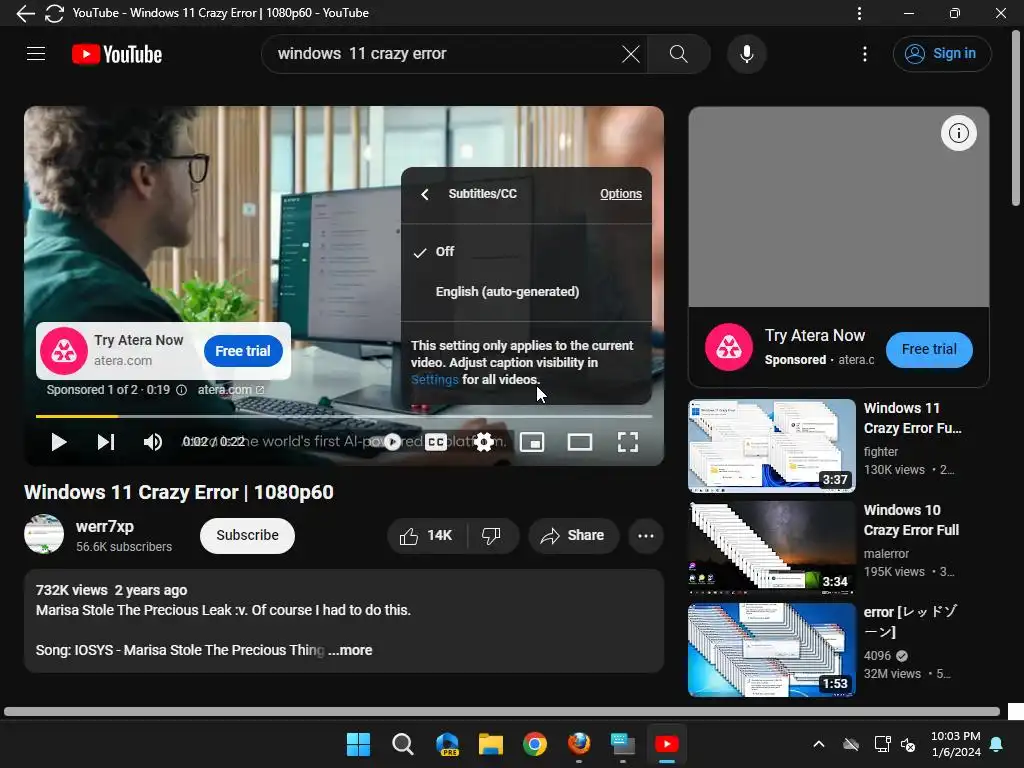Show hidden system tray icons
The image size is (1024, 768).
(x=818, y=744)
